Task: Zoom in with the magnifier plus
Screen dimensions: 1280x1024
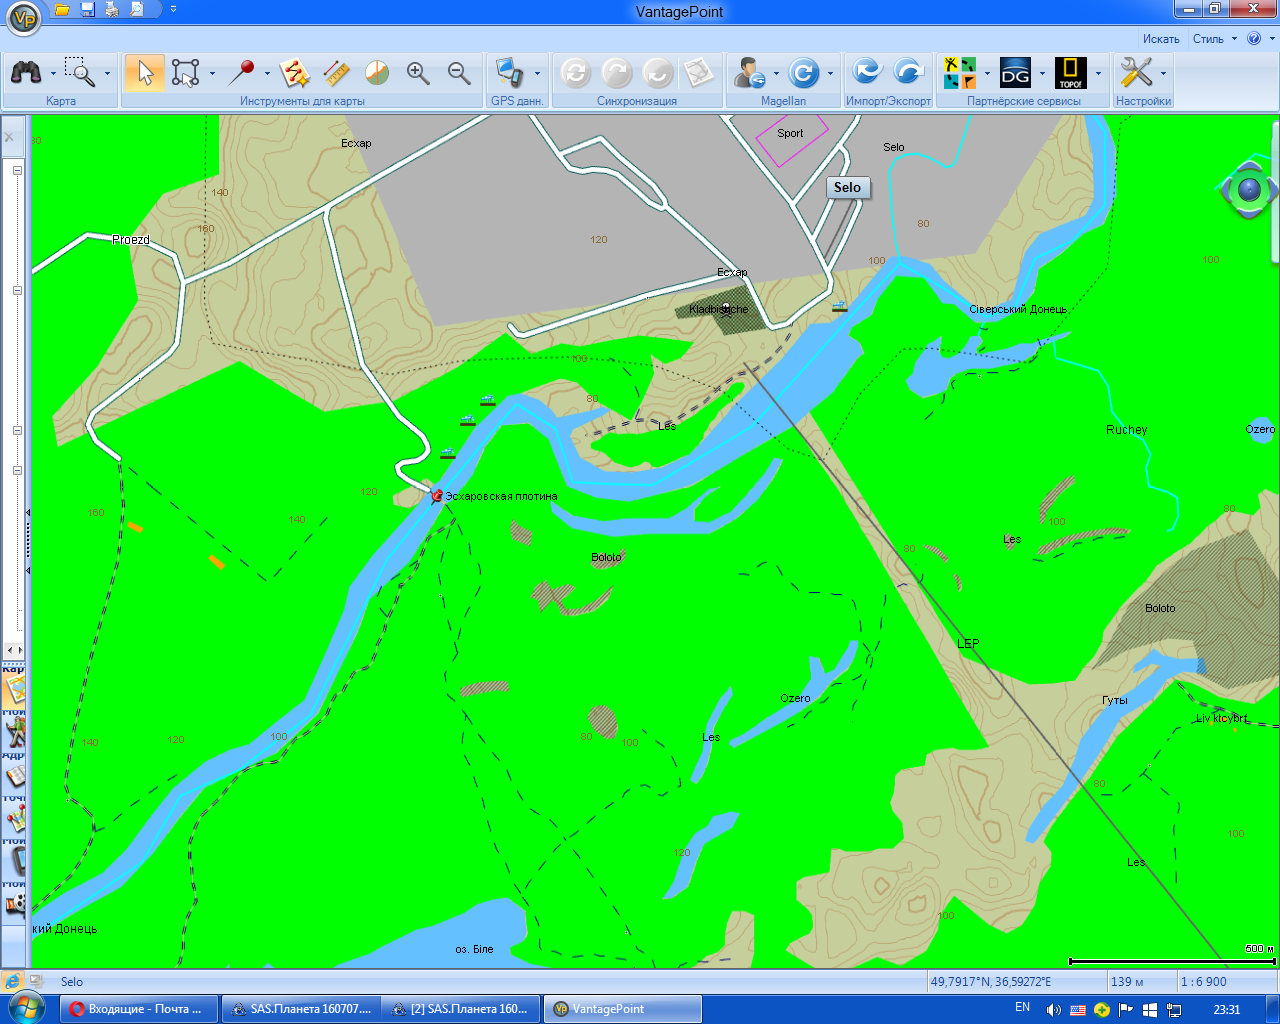Action: 418,73
